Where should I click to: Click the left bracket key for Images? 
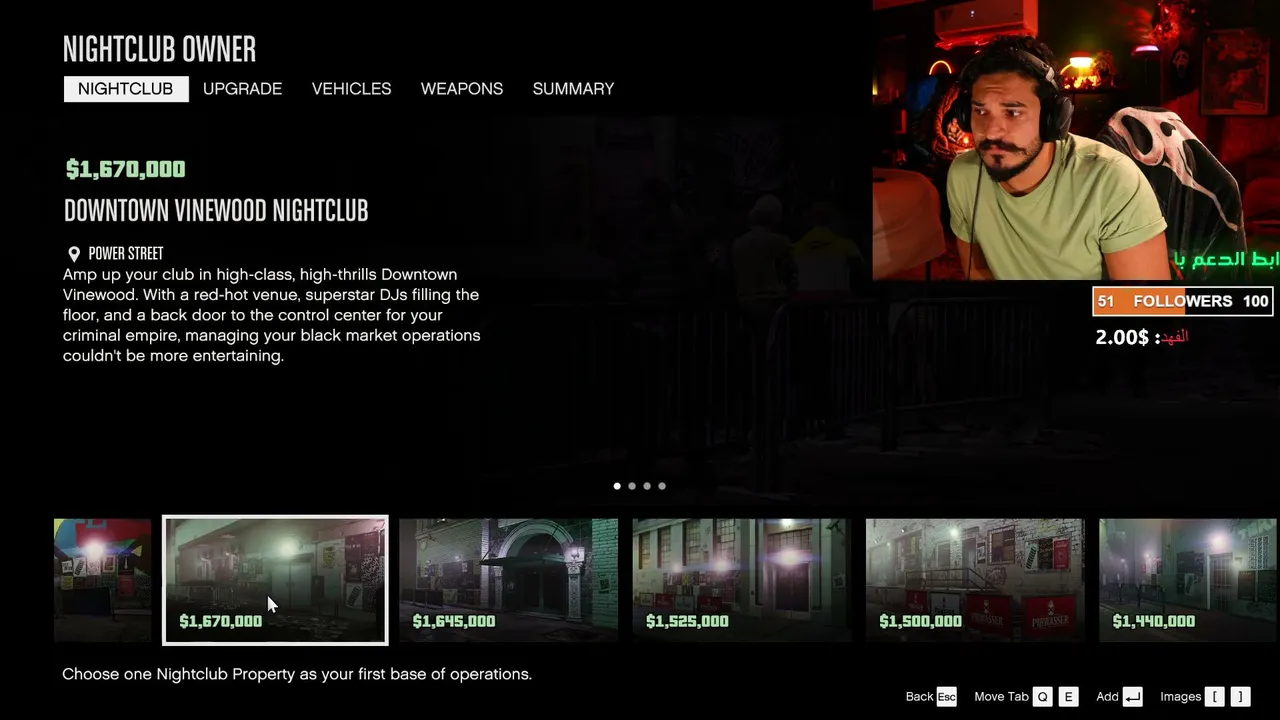1215,697
